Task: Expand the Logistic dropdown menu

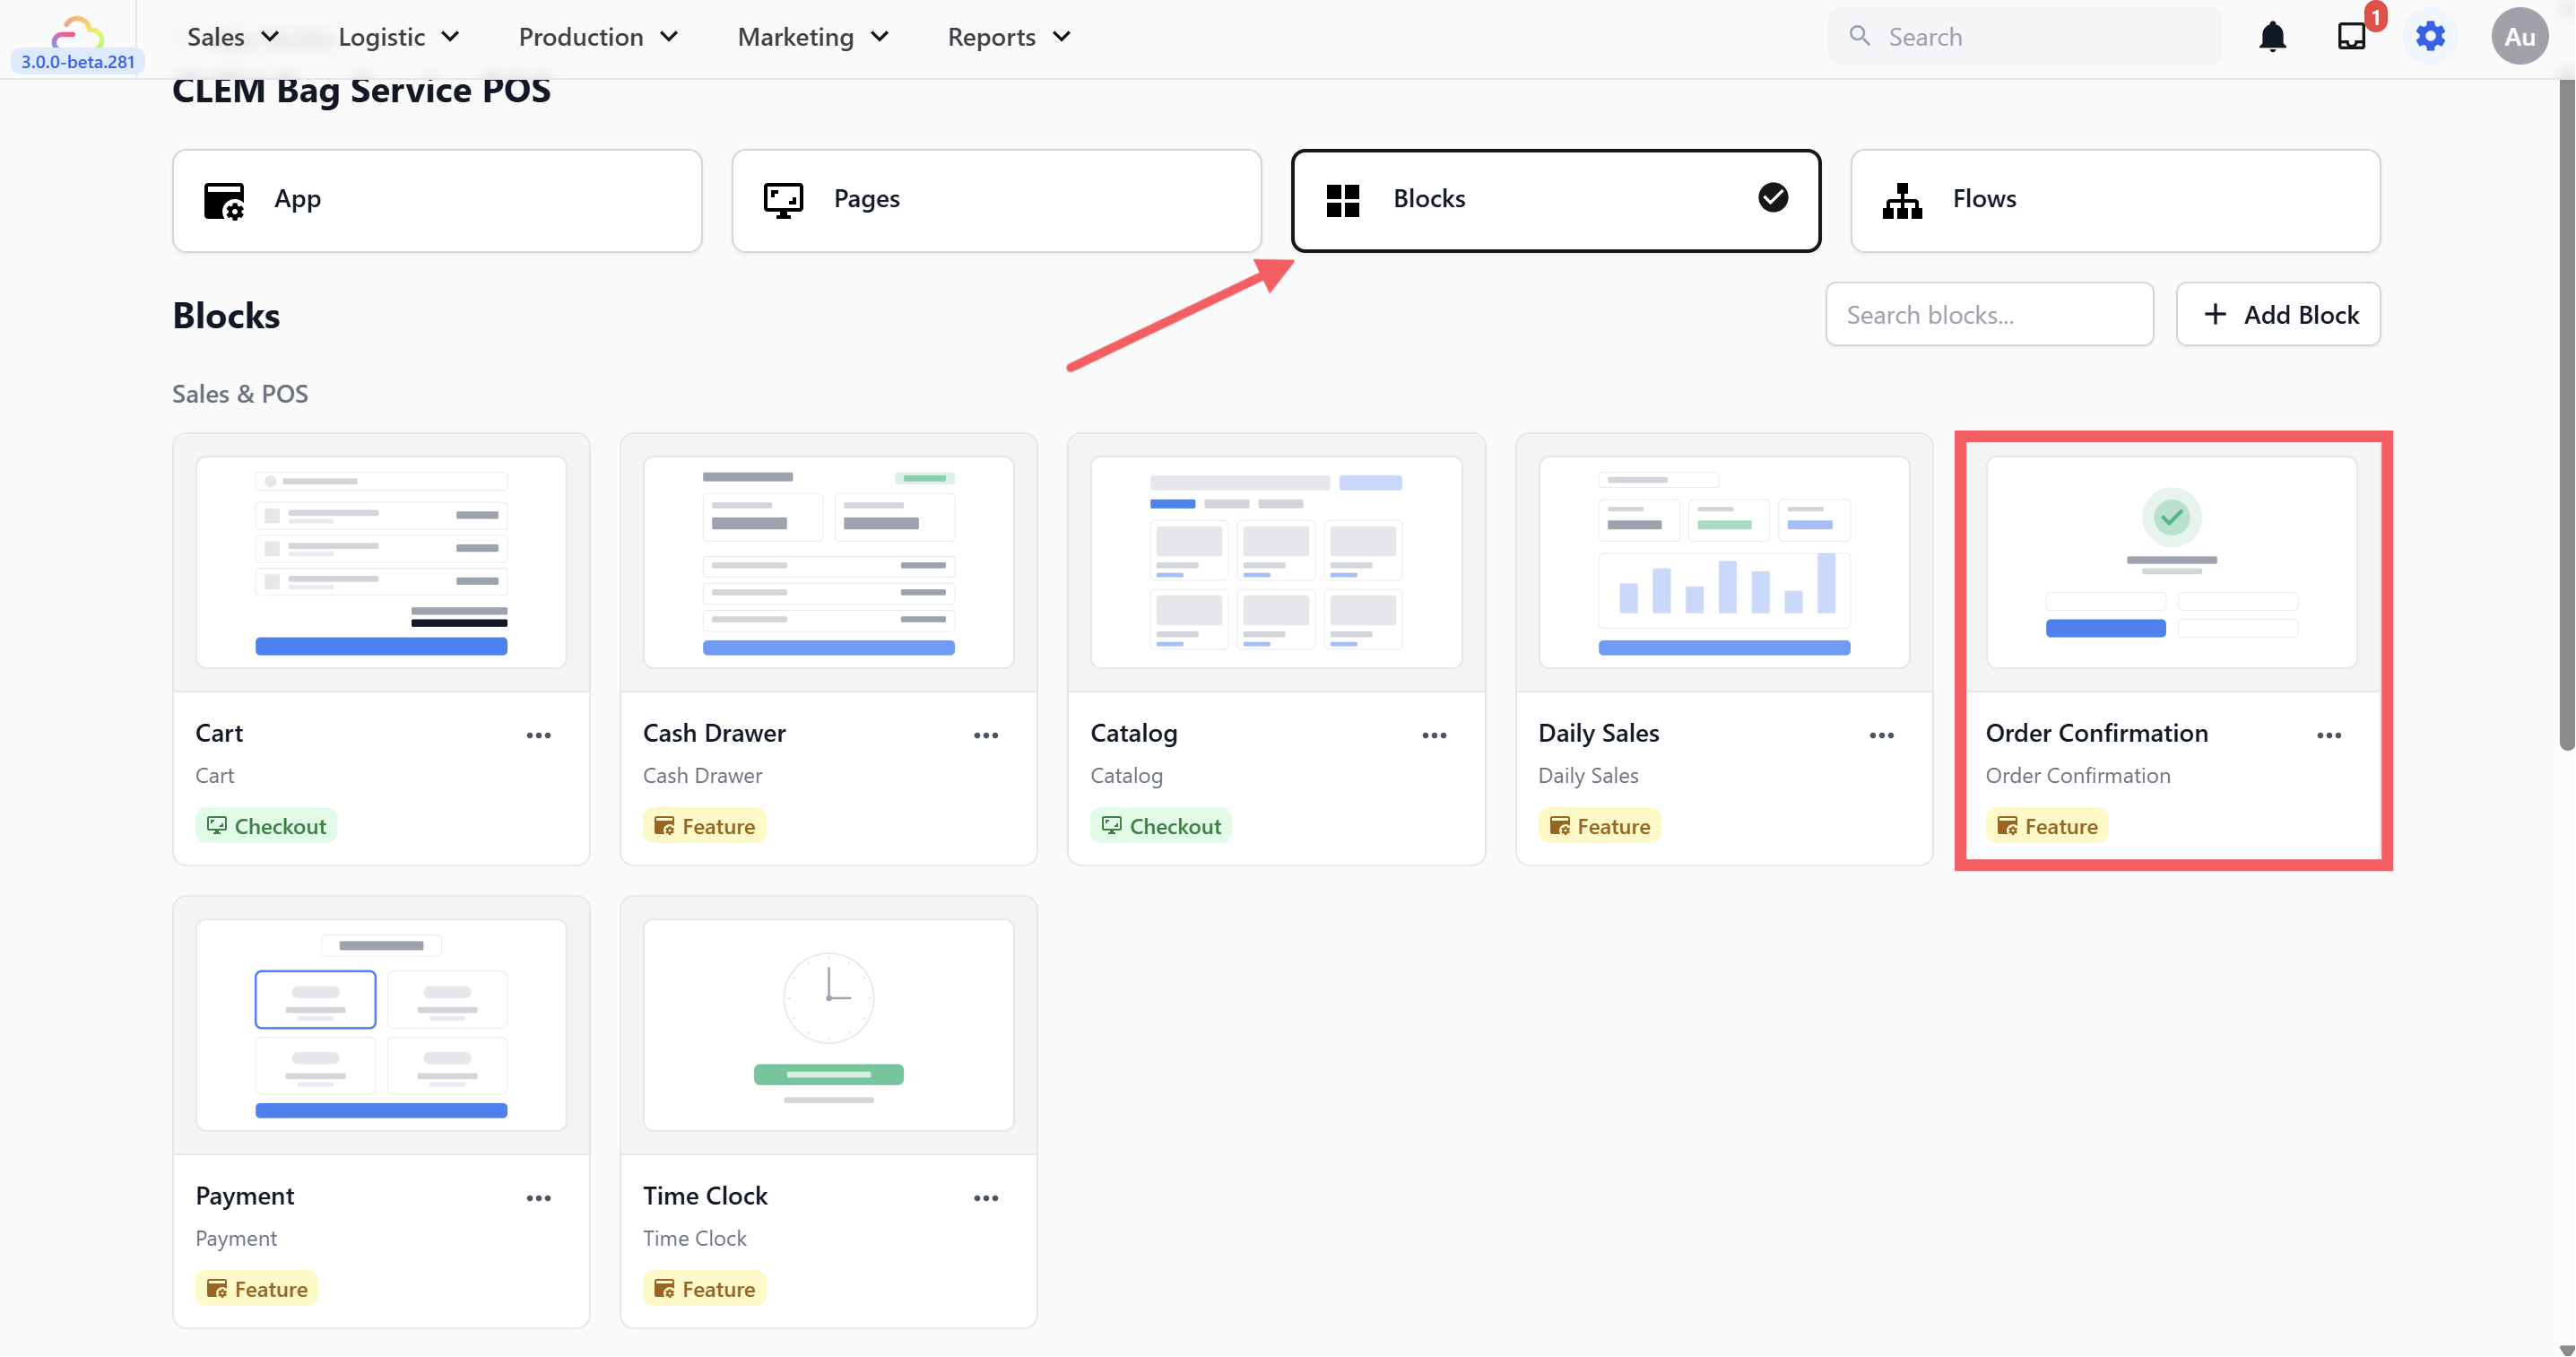Action: pos(398,37)
